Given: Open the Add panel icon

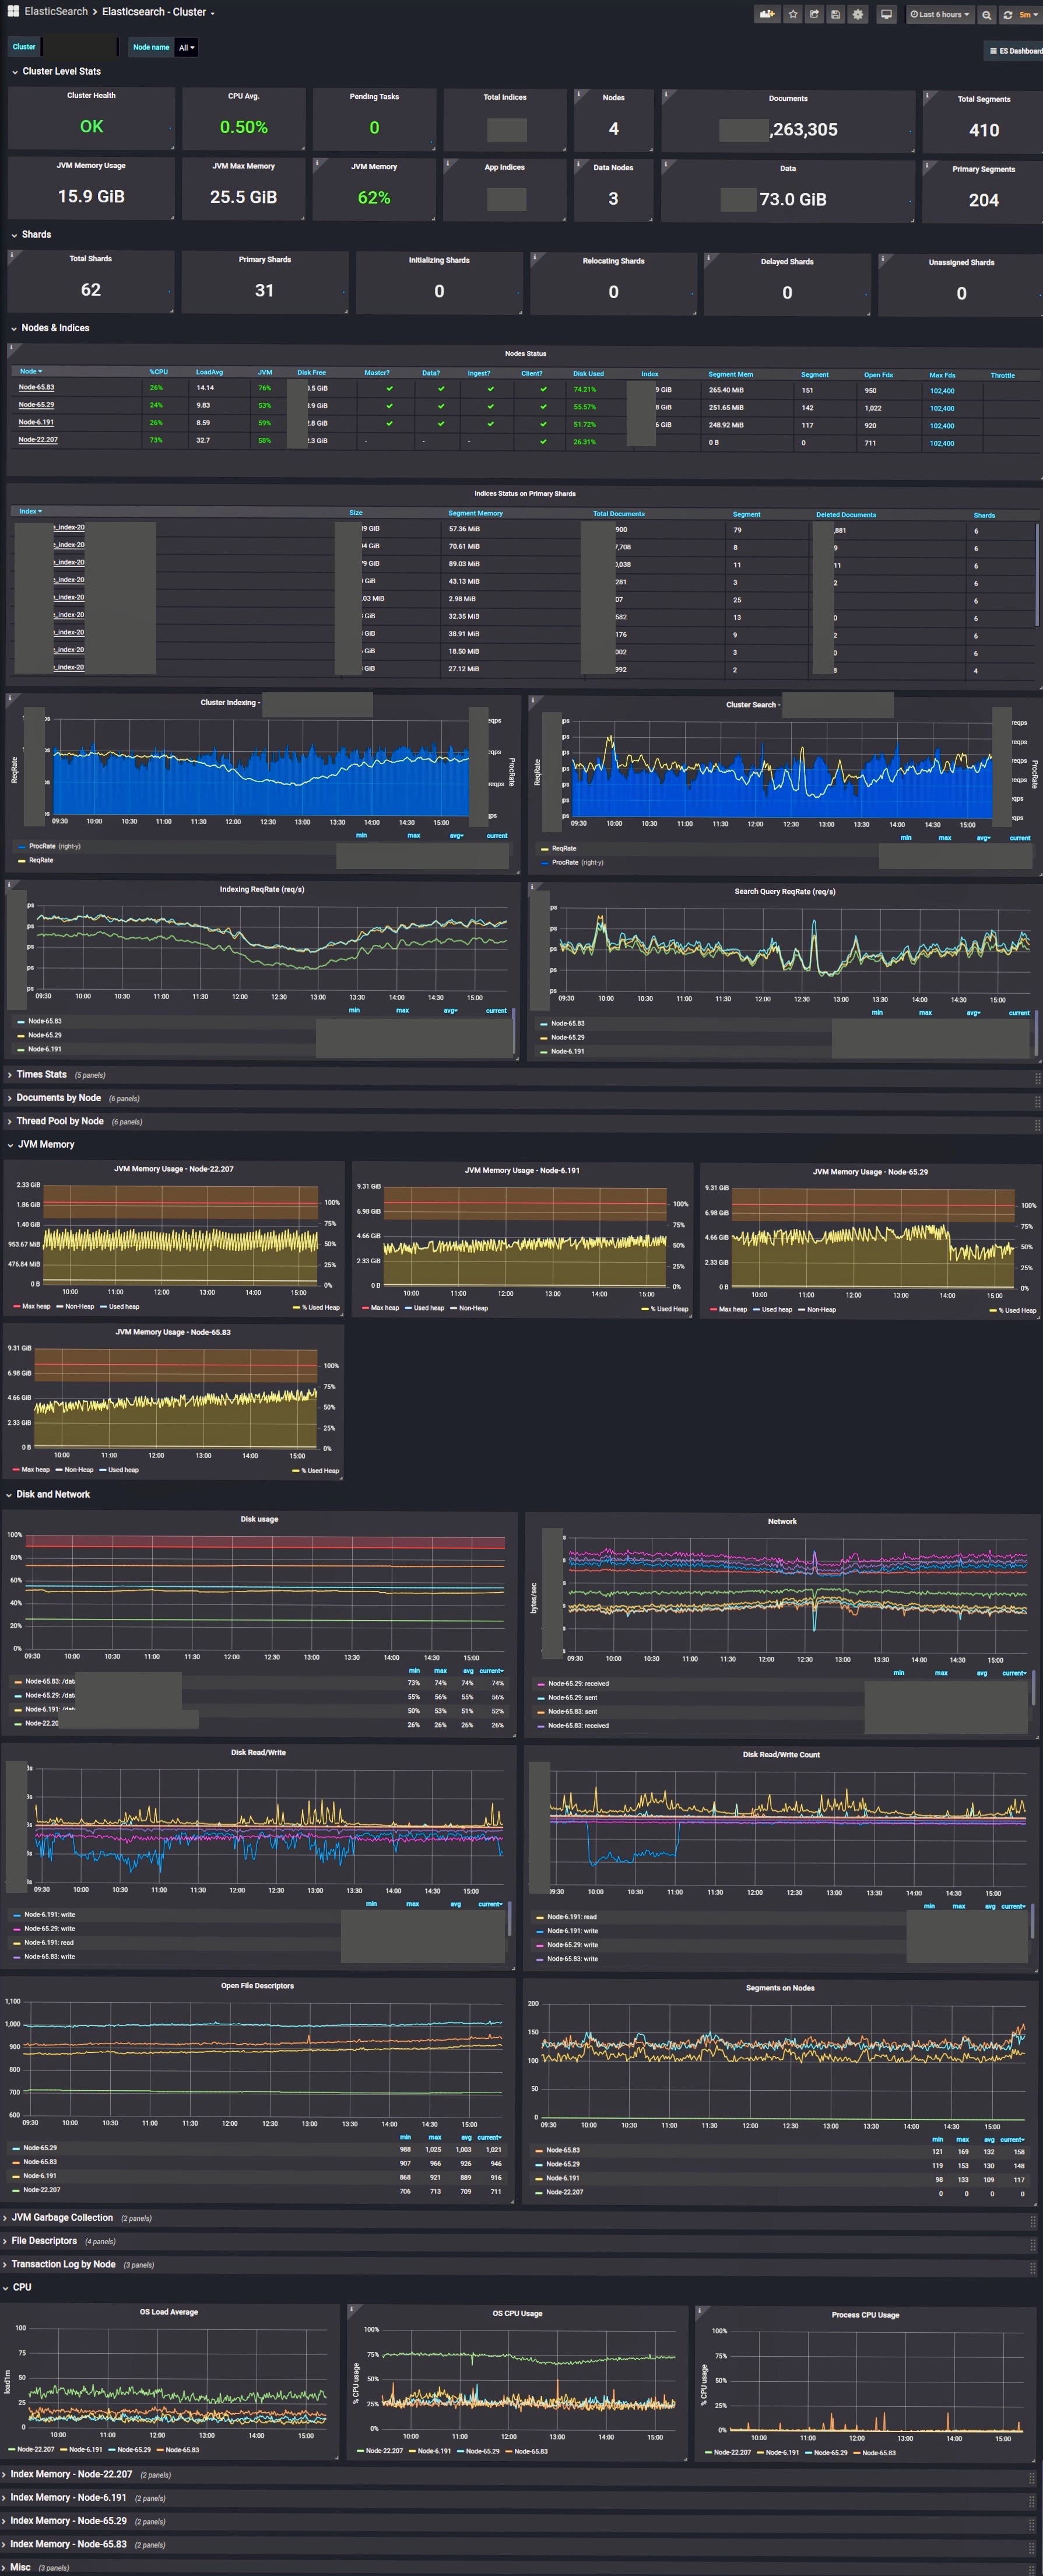Looking at the screenshot, I should coord(768,14).
